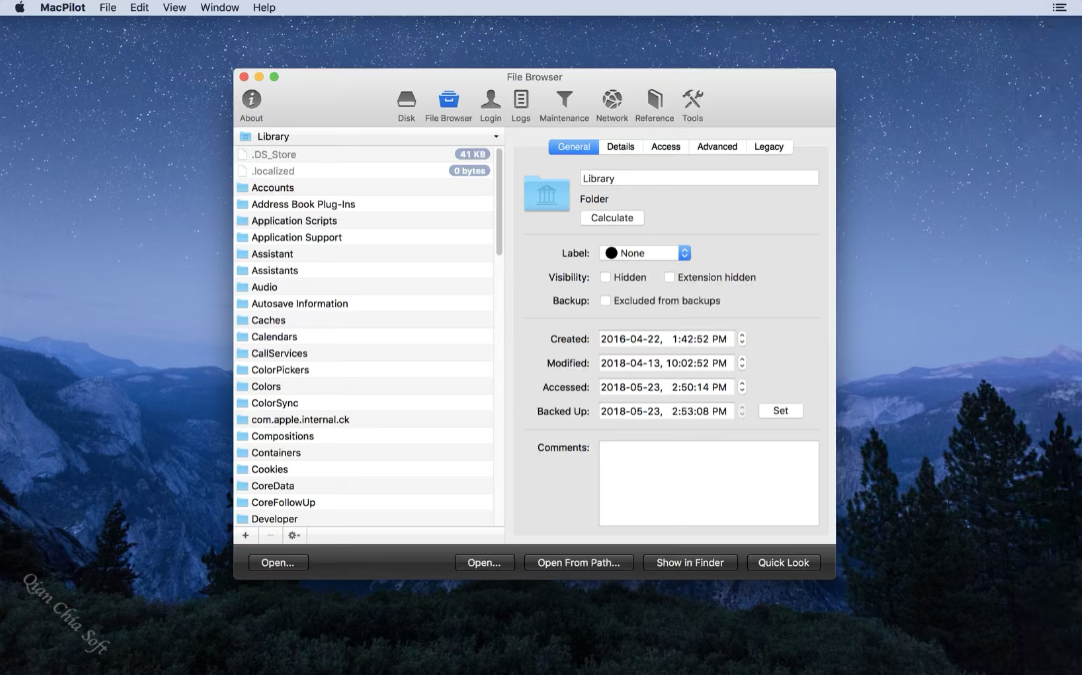Click the Open From Path button
Screen dimensions: 1082x675
point(578,562)
